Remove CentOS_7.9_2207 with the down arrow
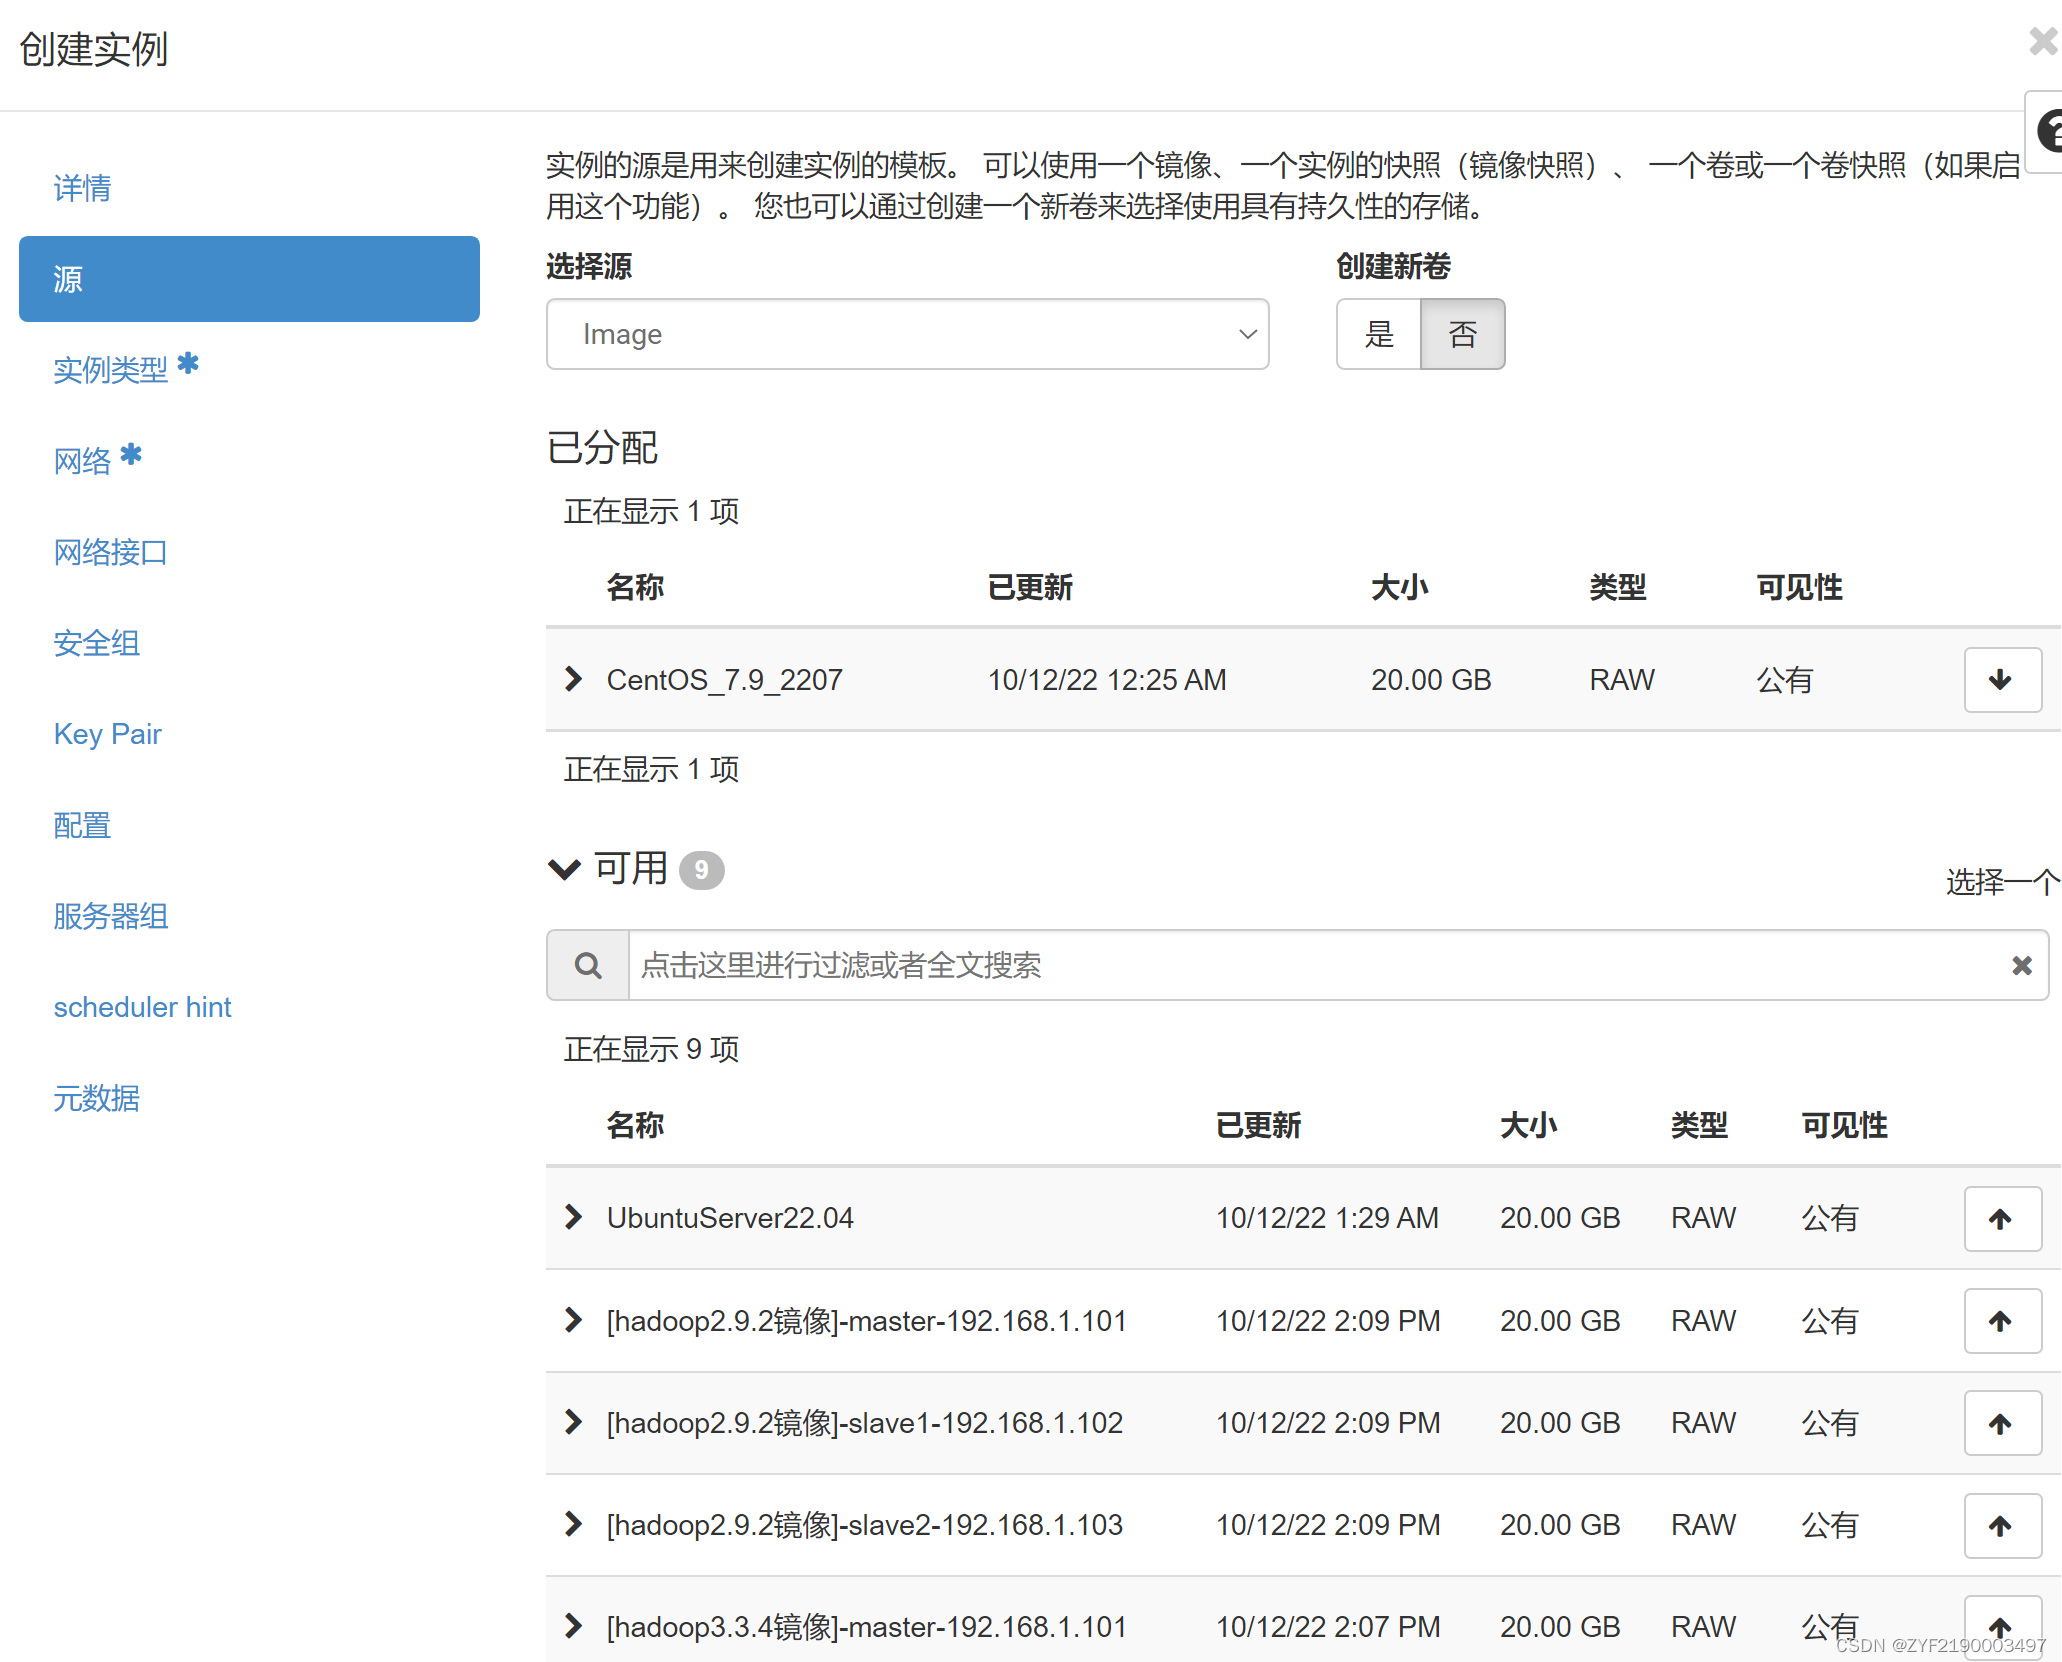Screen dimensions: 2062x1662 point(2001,680)
